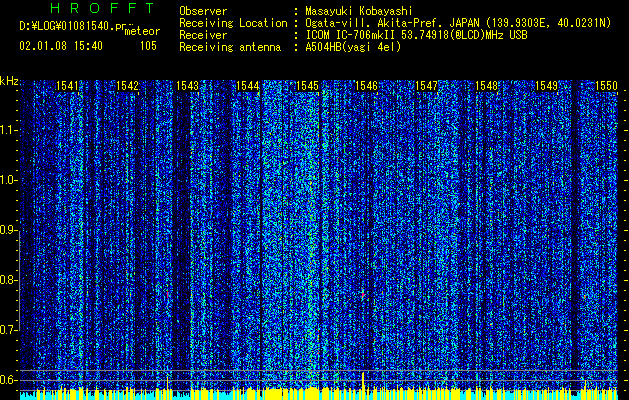
Task: Click the 1.1 kHz axis tick label
Action: tap(8, 130)
